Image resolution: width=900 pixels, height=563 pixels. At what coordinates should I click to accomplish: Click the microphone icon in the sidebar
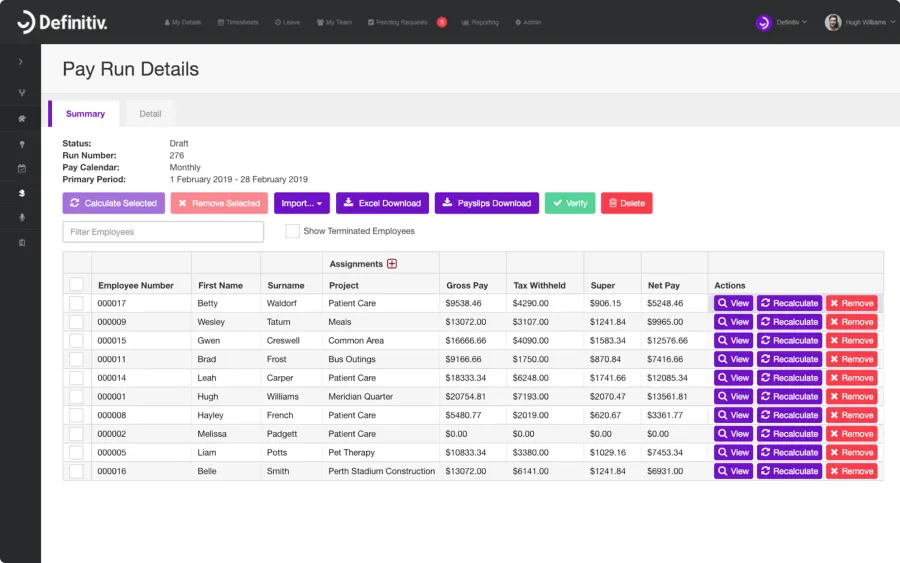pos(22,218)
